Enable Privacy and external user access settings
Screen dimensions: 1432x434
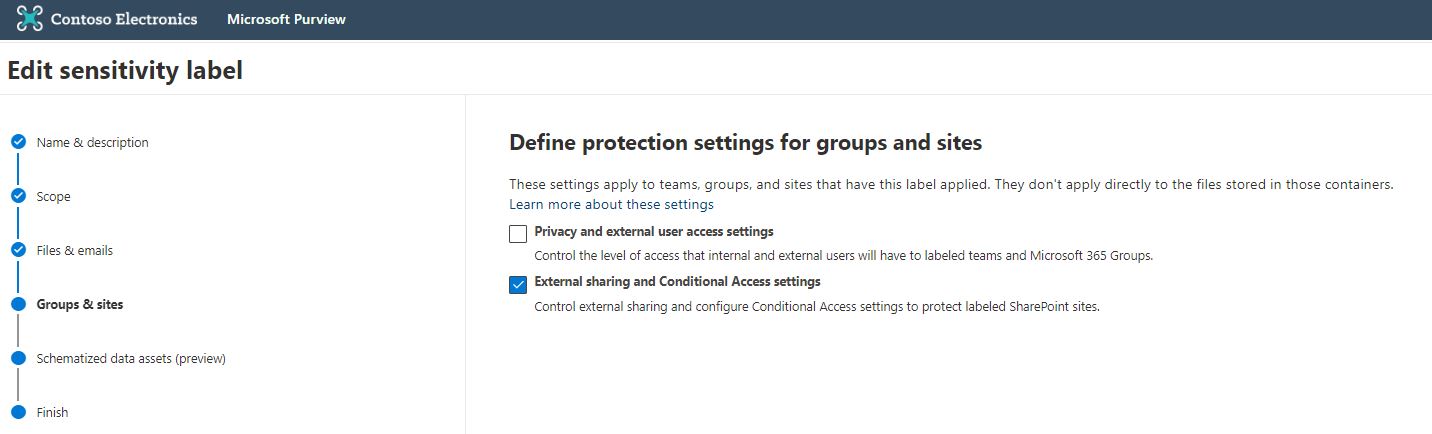[518, 234]
